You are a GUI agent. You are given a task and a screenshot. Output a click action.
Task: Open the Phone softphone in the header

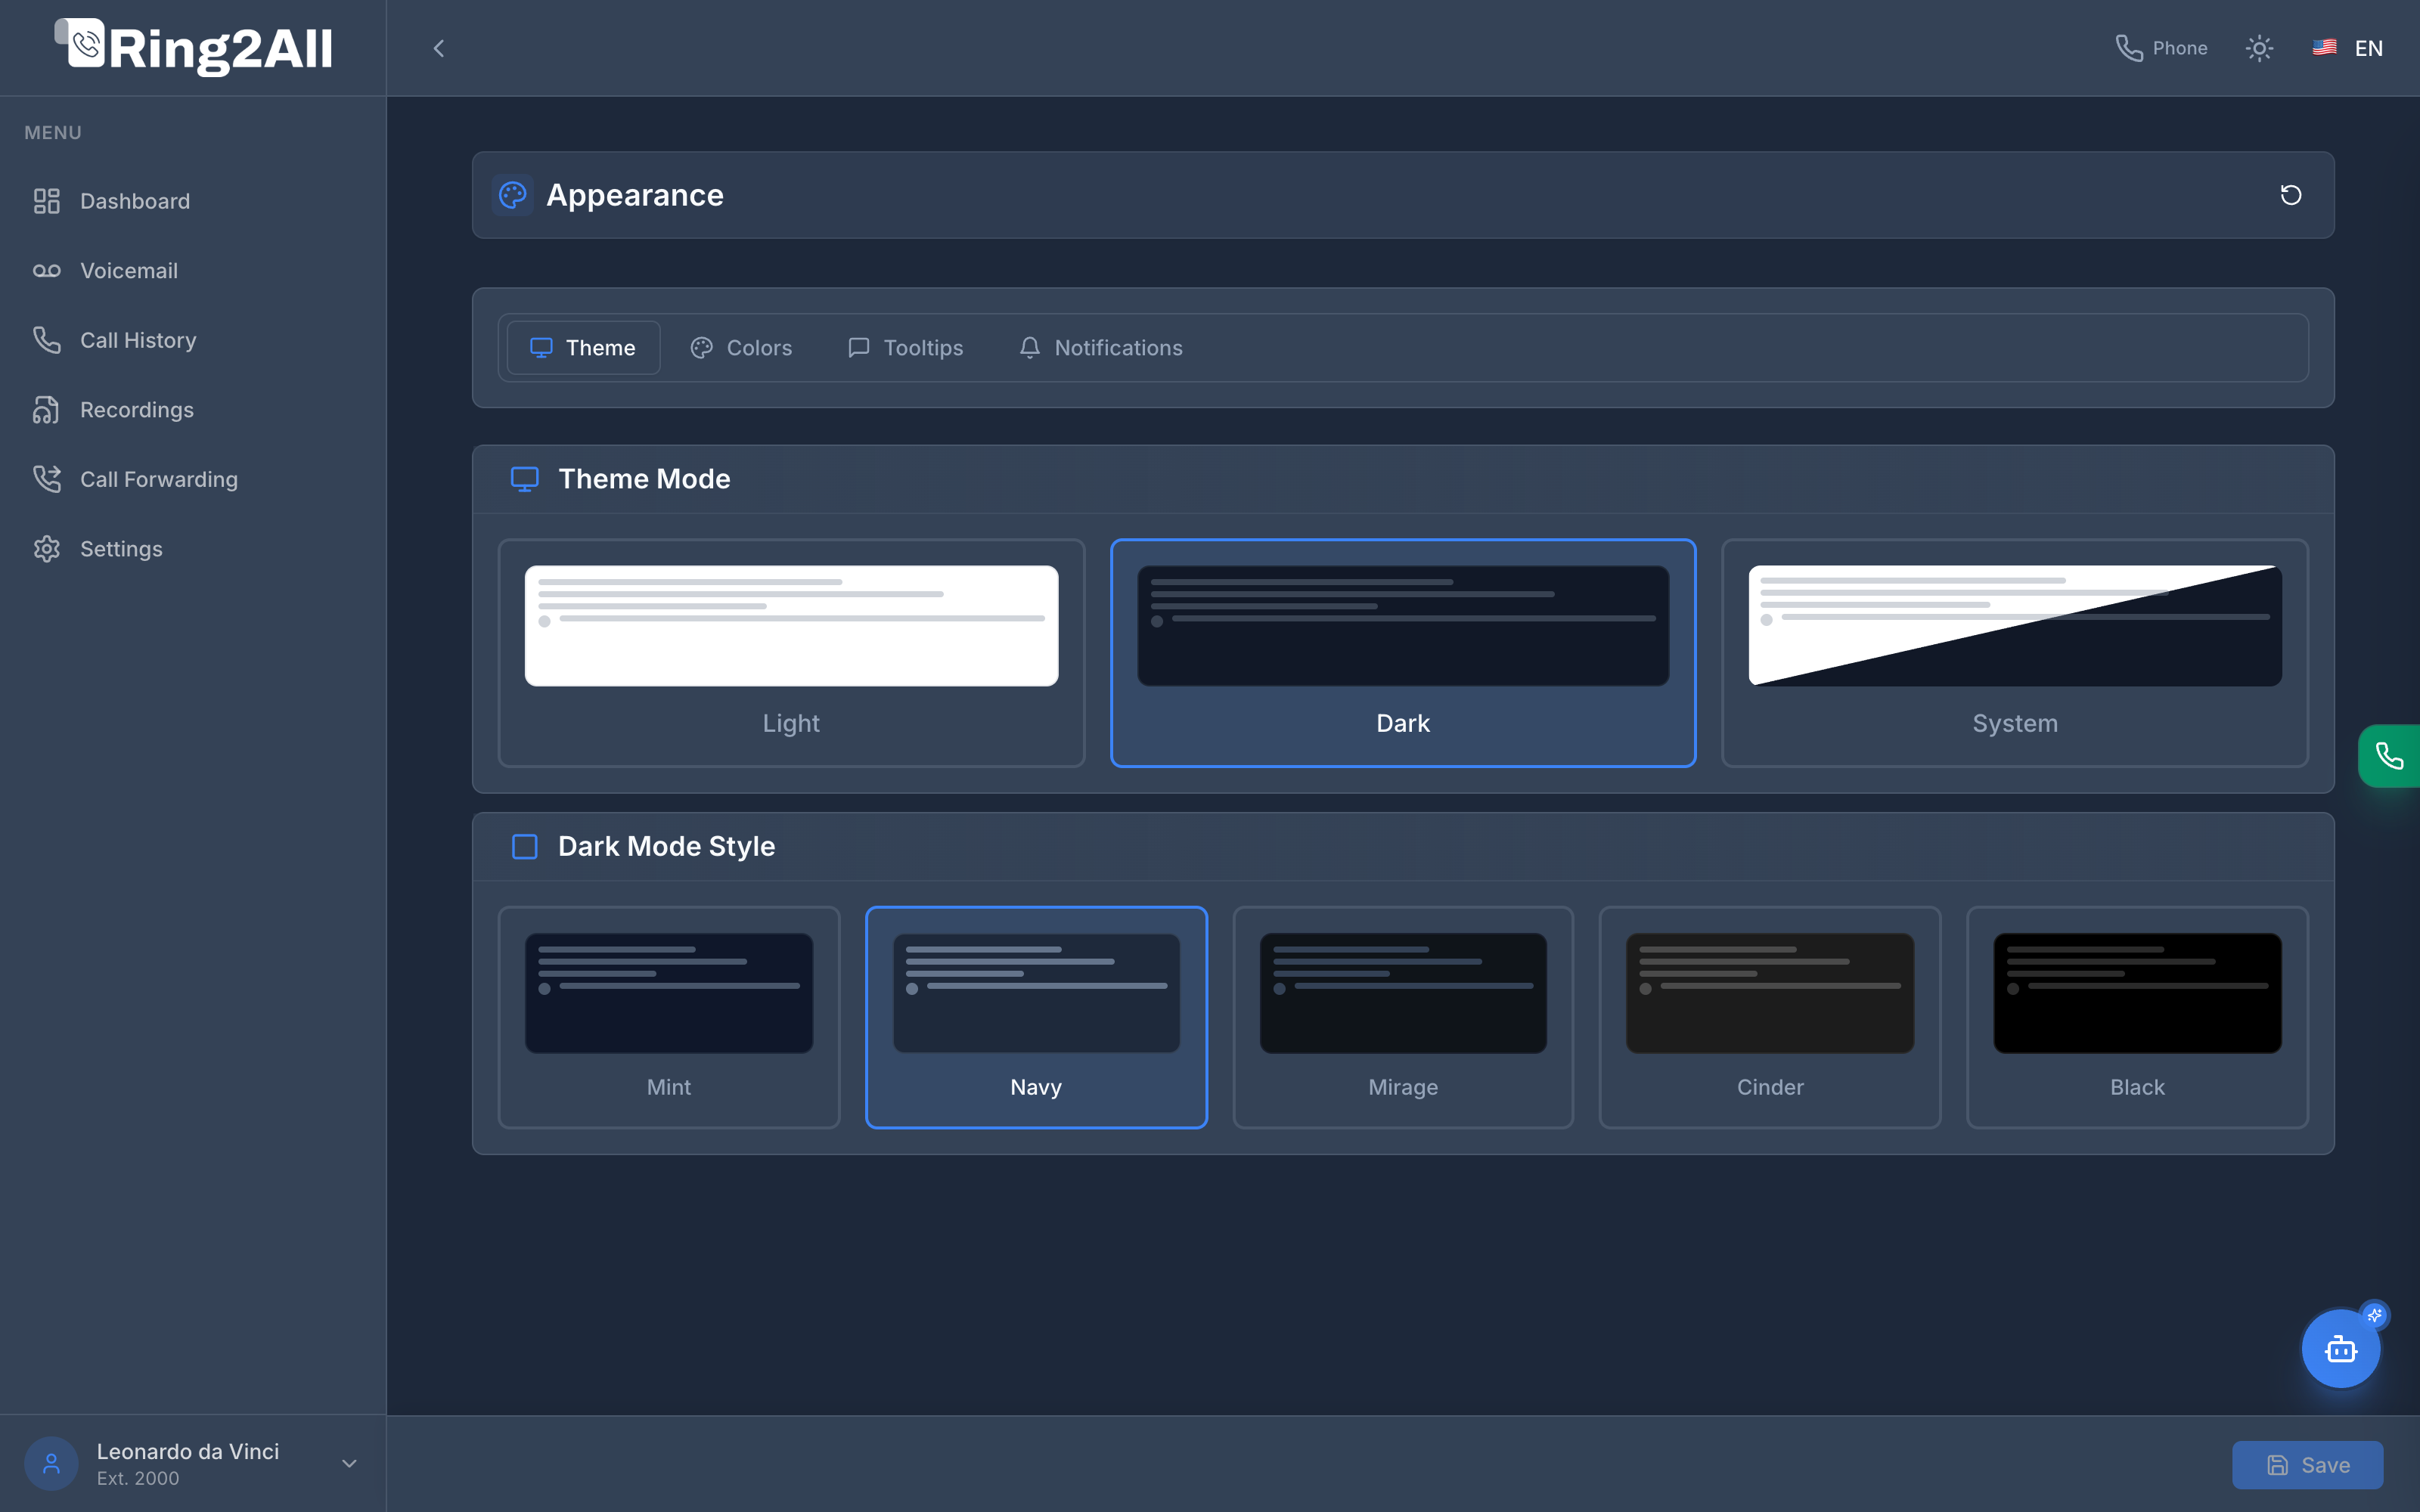(x=2161, y=48)
